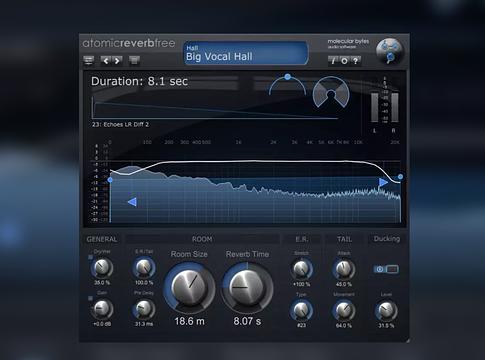
Task: Click the right channel level meter
Action: click(395, 107)
